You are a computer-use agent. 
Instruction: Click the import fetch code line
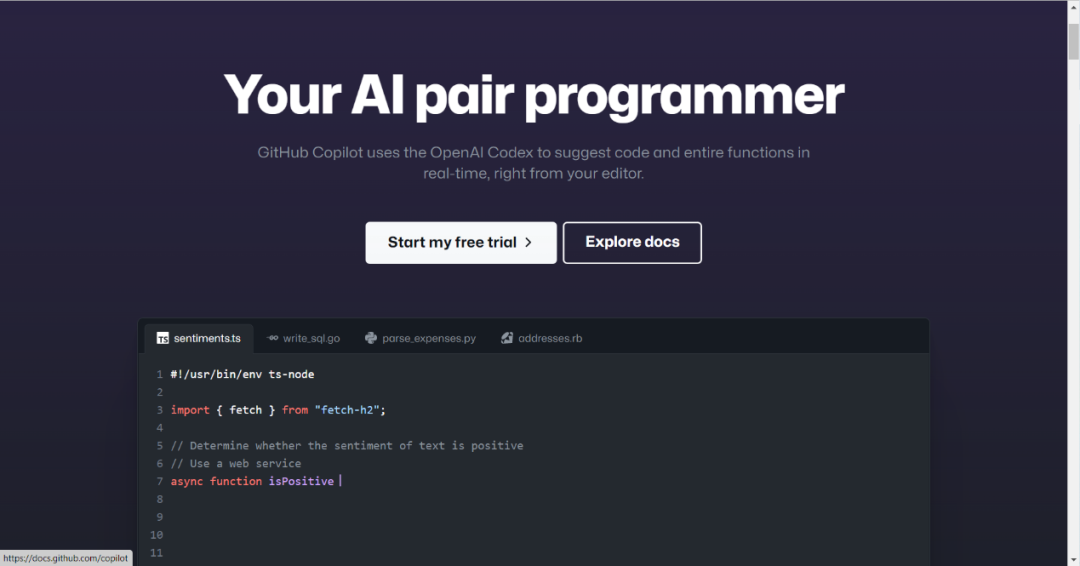(x=277, y=410)
